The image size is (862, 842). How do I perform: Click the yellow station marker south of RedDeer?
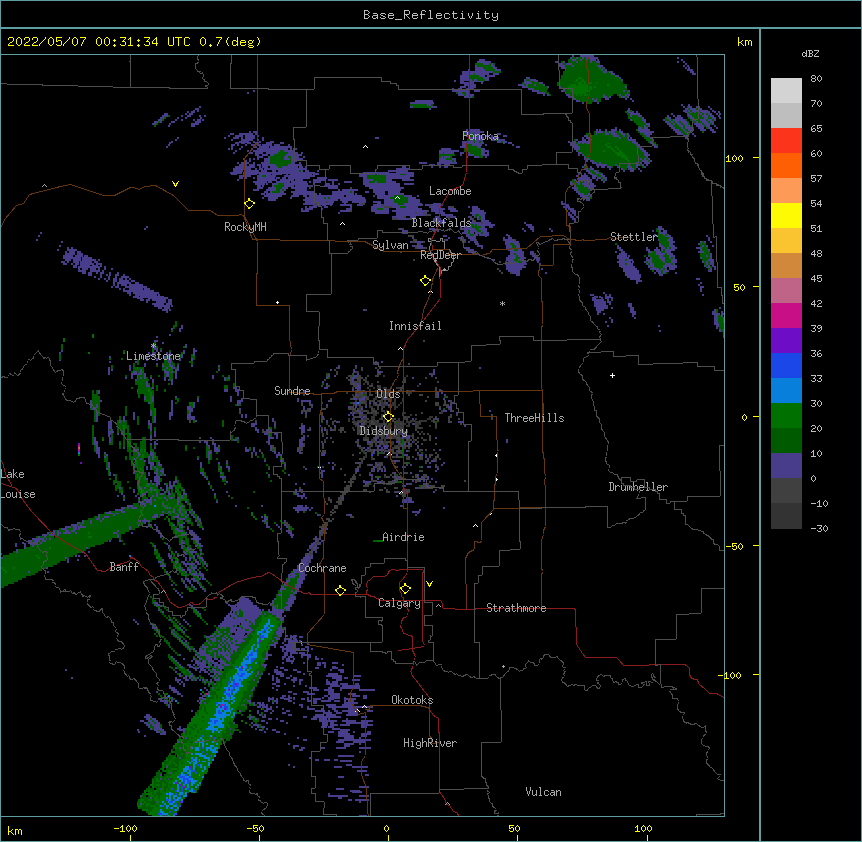click(x=426, y=281)
